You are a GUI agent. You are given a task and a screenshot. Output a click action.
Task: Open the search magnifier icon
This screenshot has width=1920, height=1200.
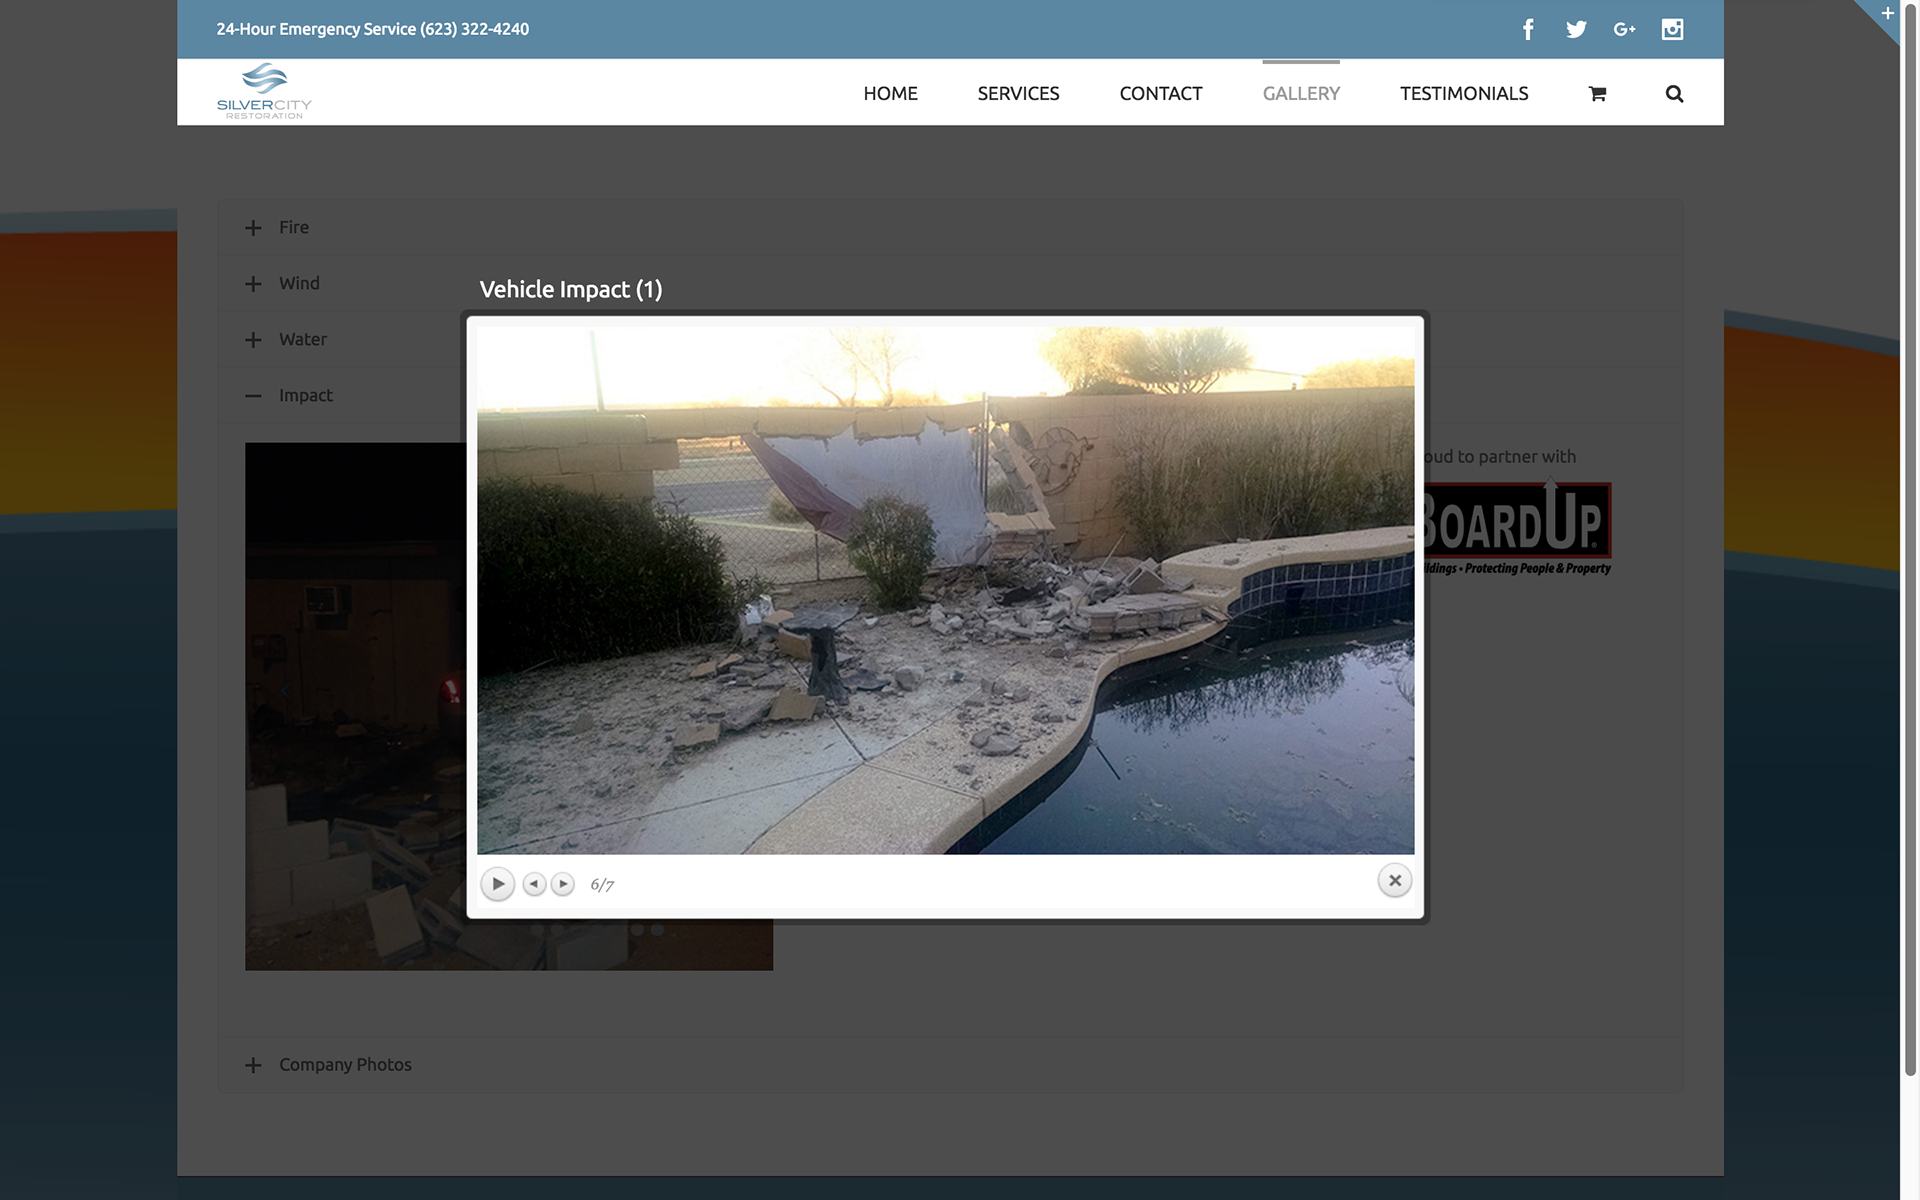point(1674,93)
